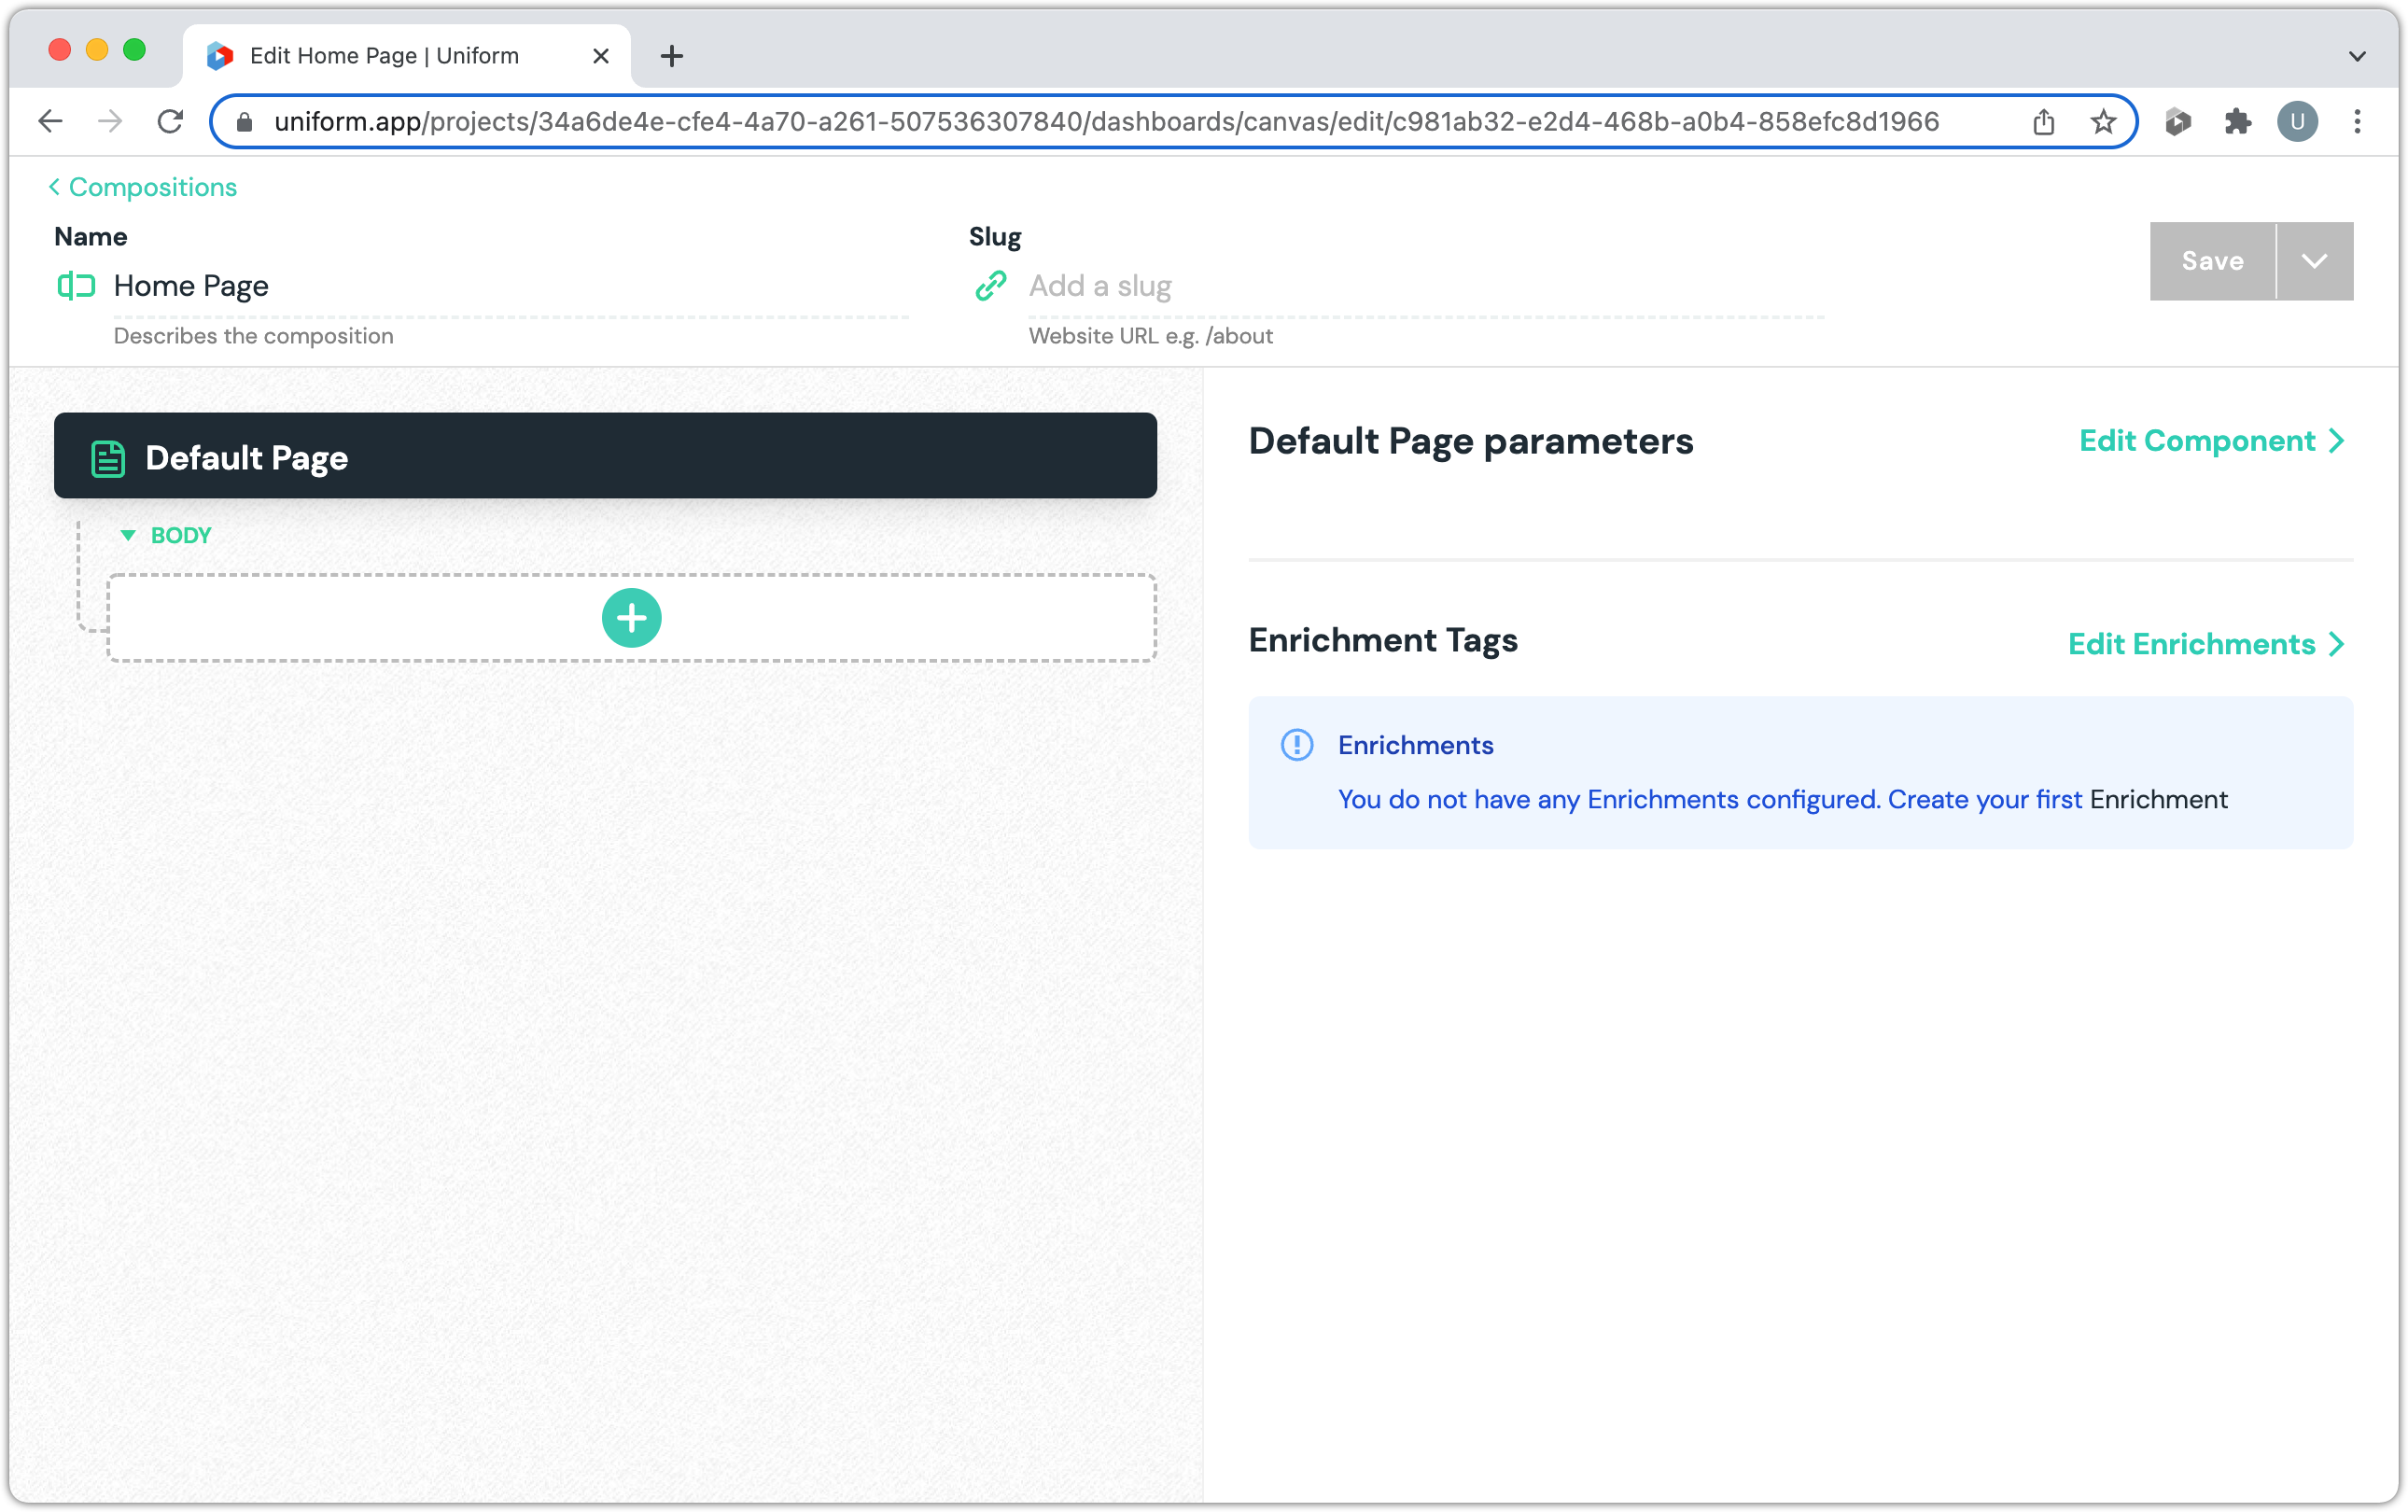Click the Enrichments info alert icon
Screen dimensions: 2408x1512
(1297, 745)
